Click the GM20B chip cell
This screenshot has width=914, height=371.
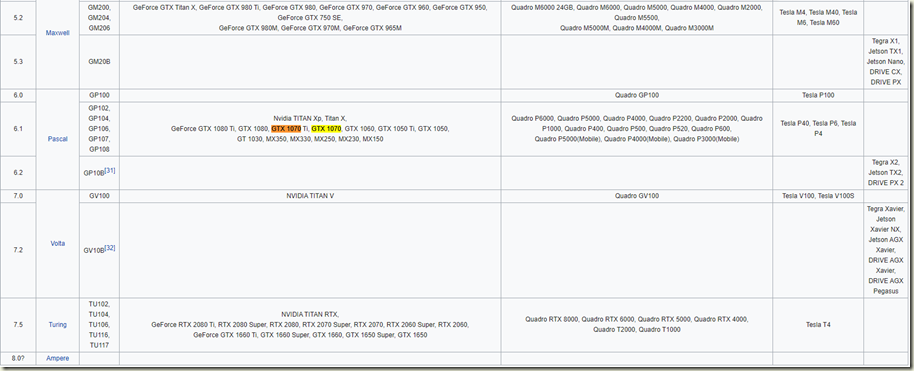tap(99, 61)
